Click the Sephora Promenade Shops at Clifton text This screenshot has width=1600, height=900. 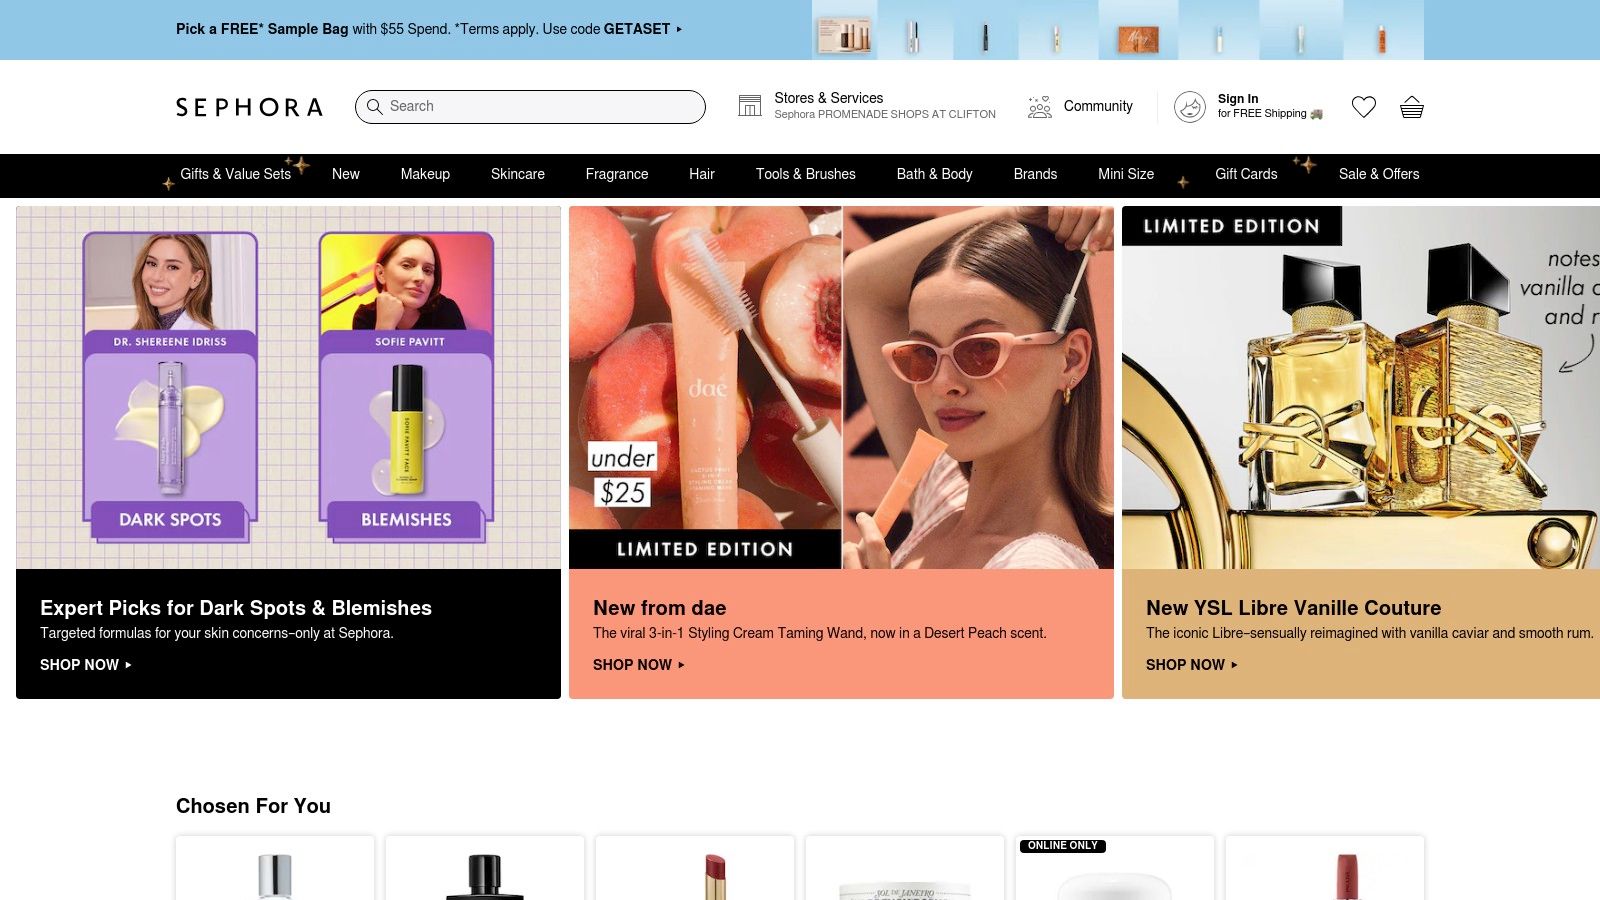(x=885, y=115)
